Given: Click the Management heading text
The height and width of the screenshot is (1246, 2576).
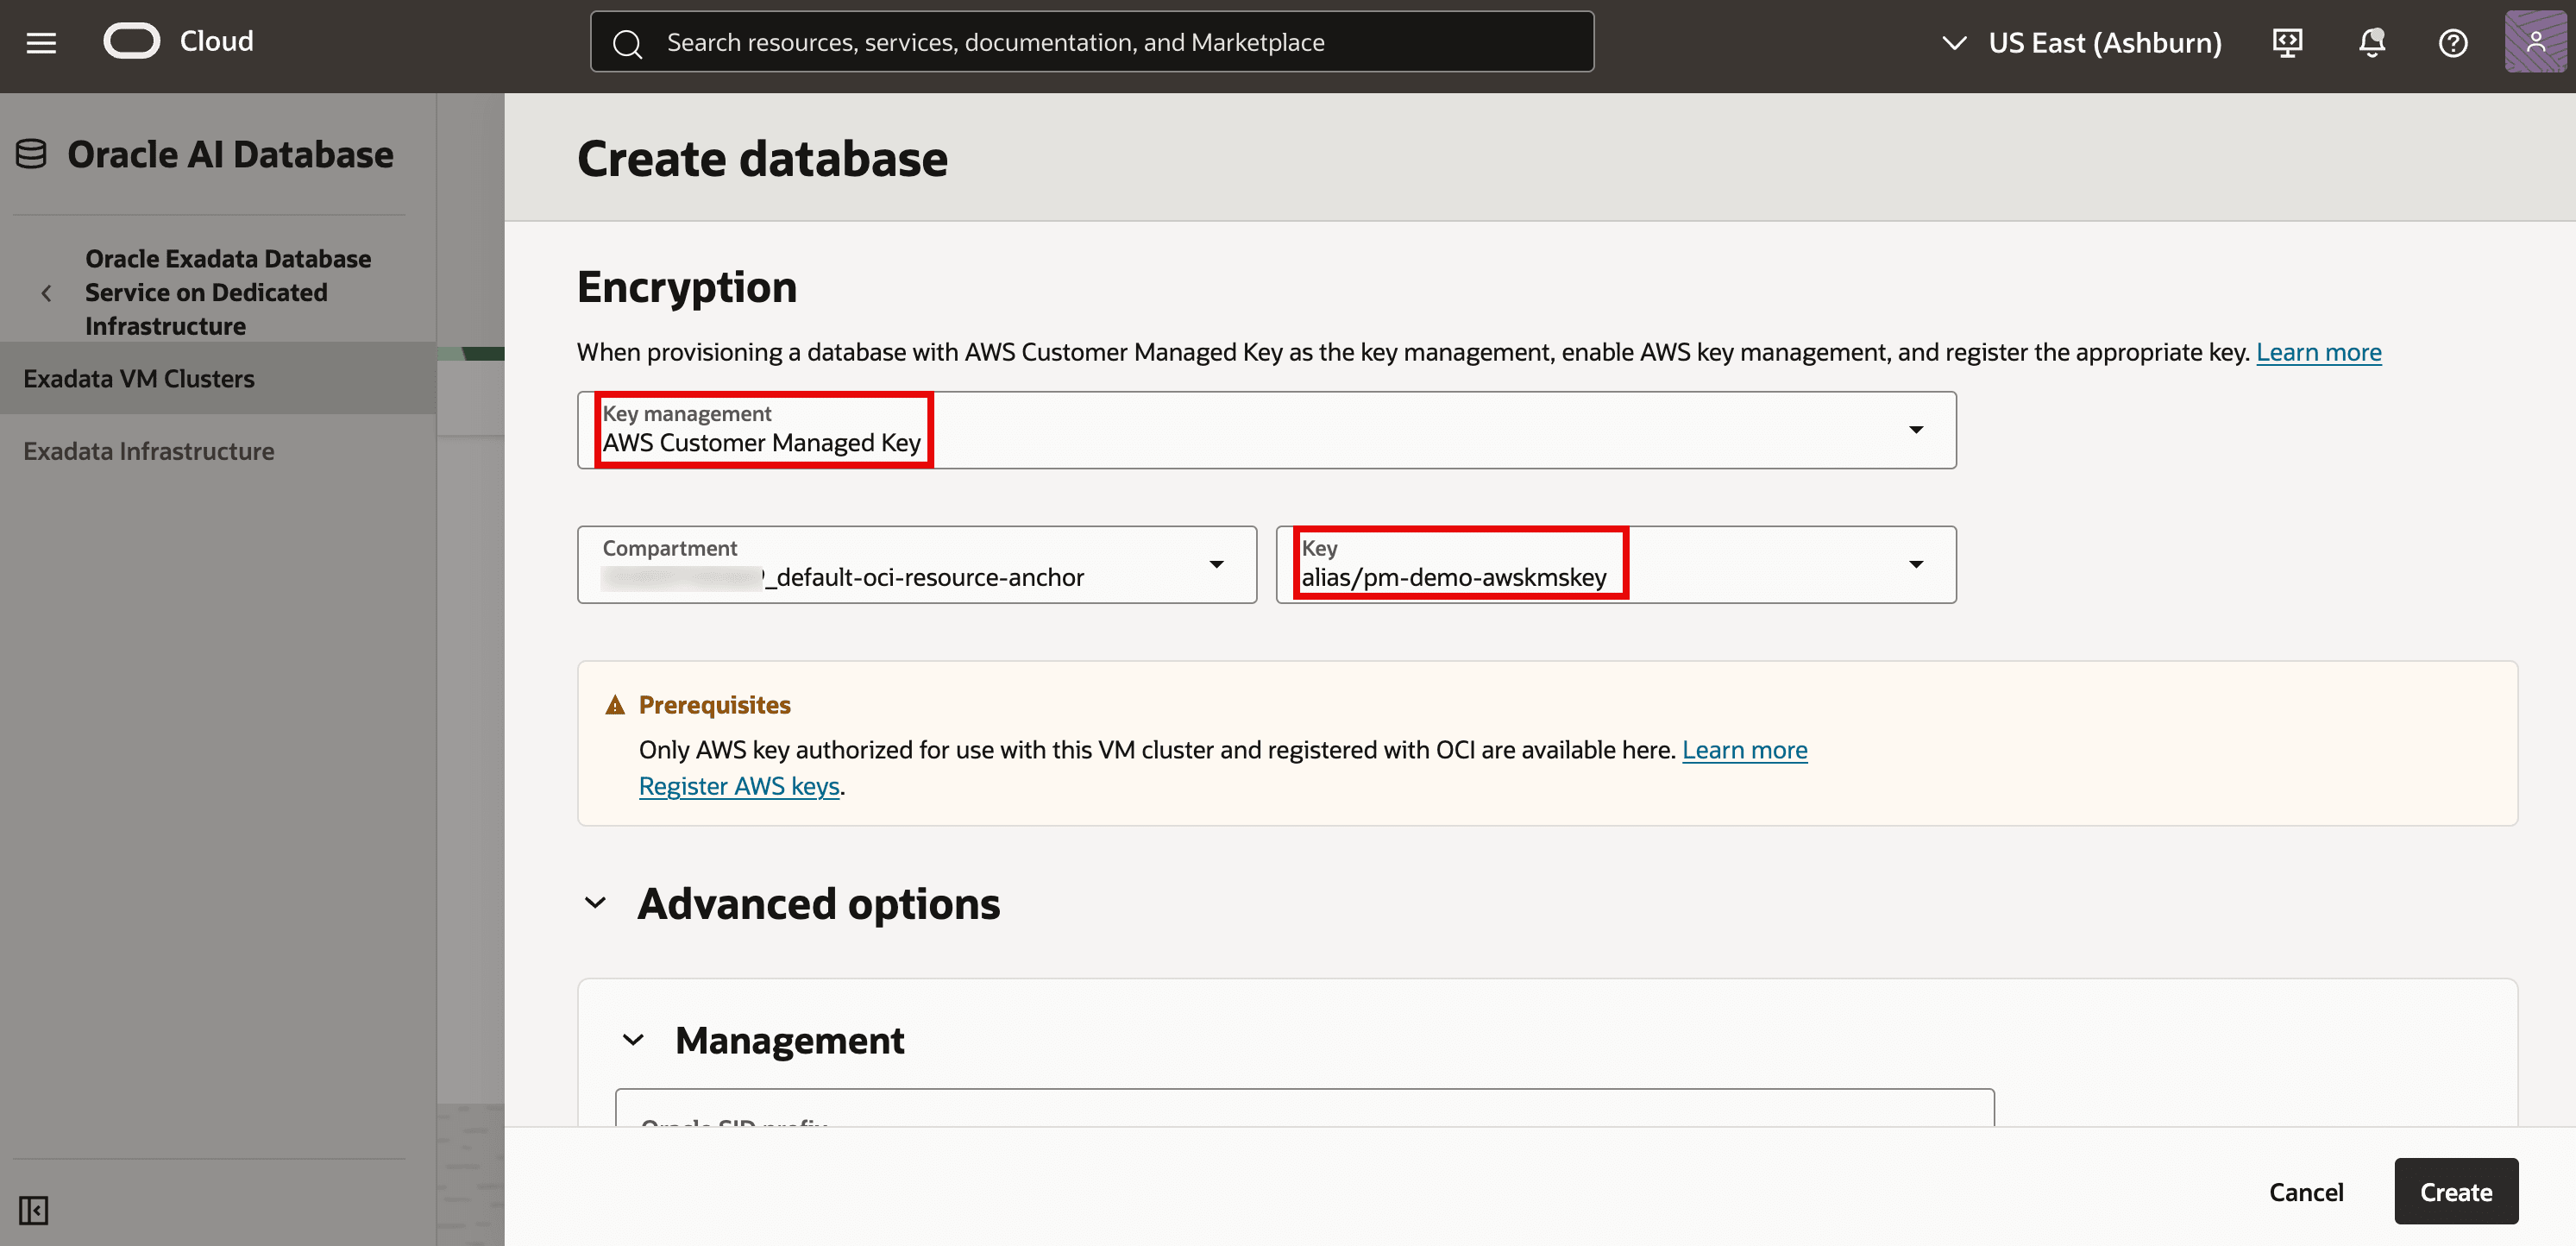Looking at the screenshot, I should click(x=789, y=1040).
